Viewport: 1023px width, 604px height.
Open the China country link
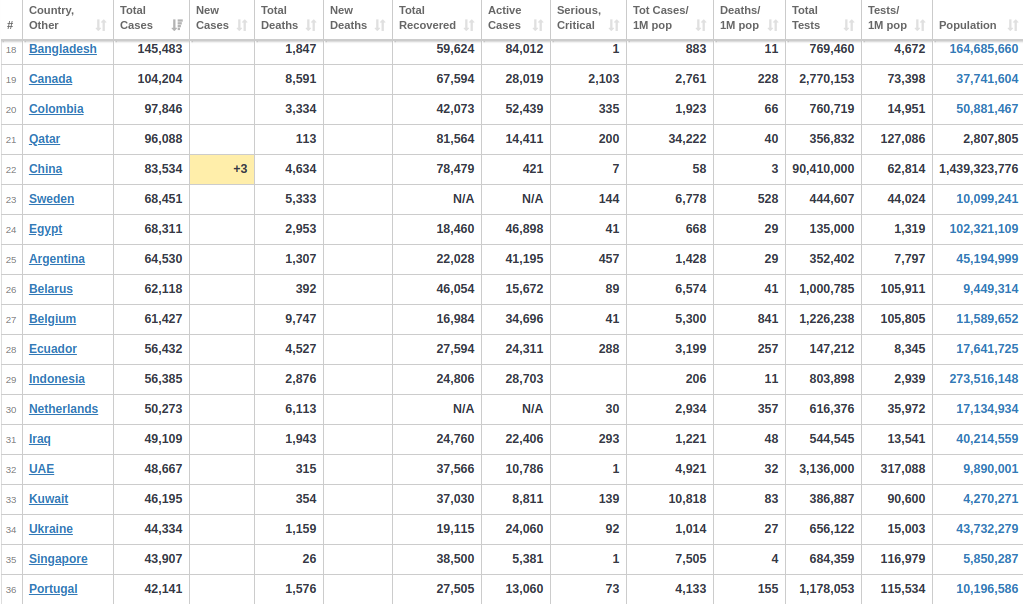46,169
